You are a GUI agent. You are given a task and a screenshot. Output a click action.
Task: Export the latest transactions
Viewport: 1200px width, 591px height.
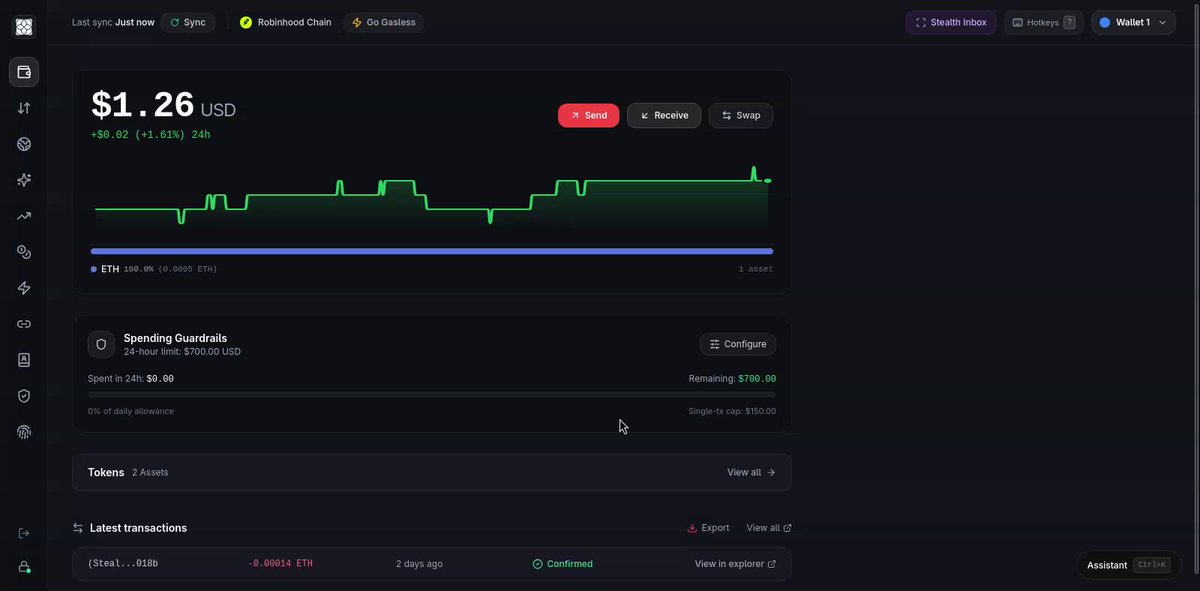click(x=708, y=528)
